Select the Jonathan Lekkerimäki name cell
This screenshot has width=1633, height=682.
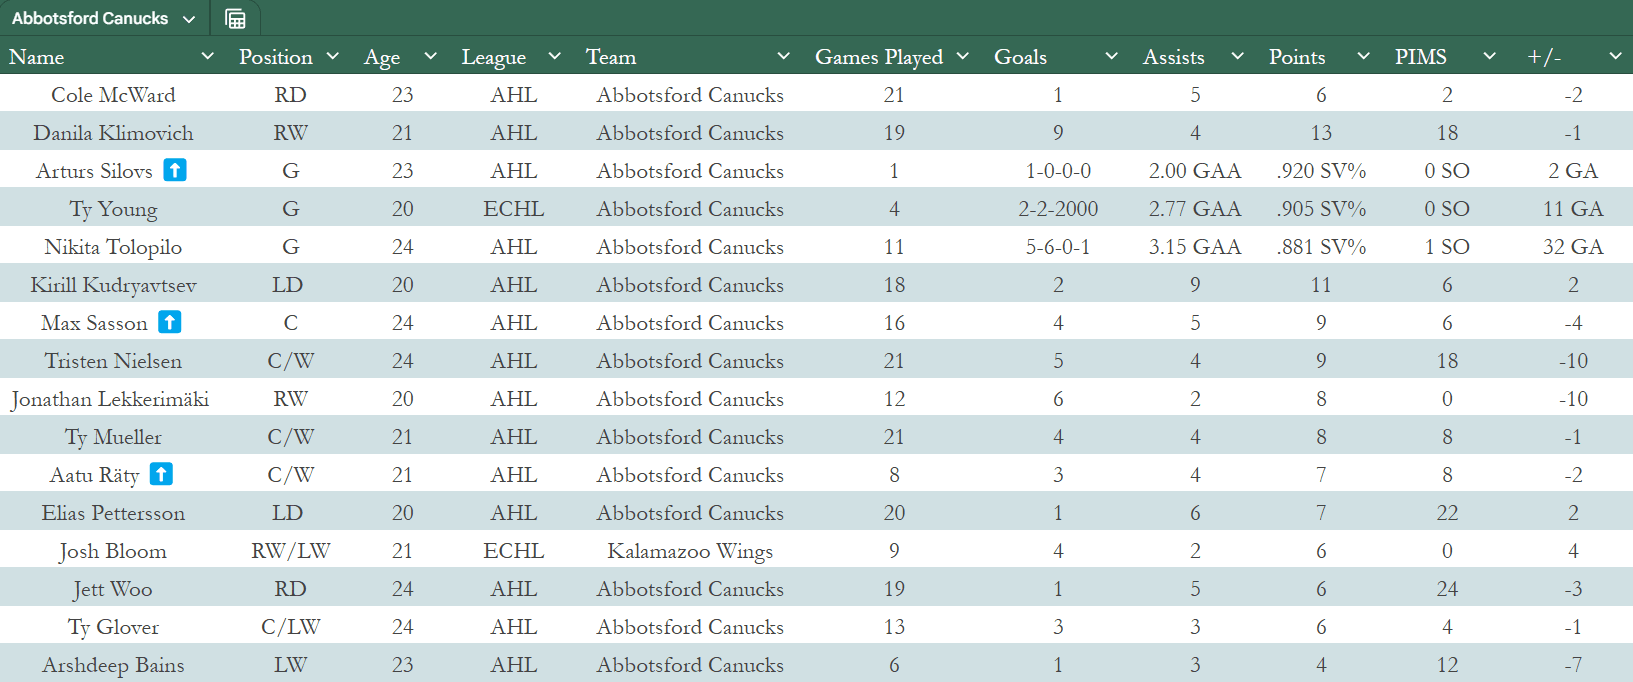110,399
